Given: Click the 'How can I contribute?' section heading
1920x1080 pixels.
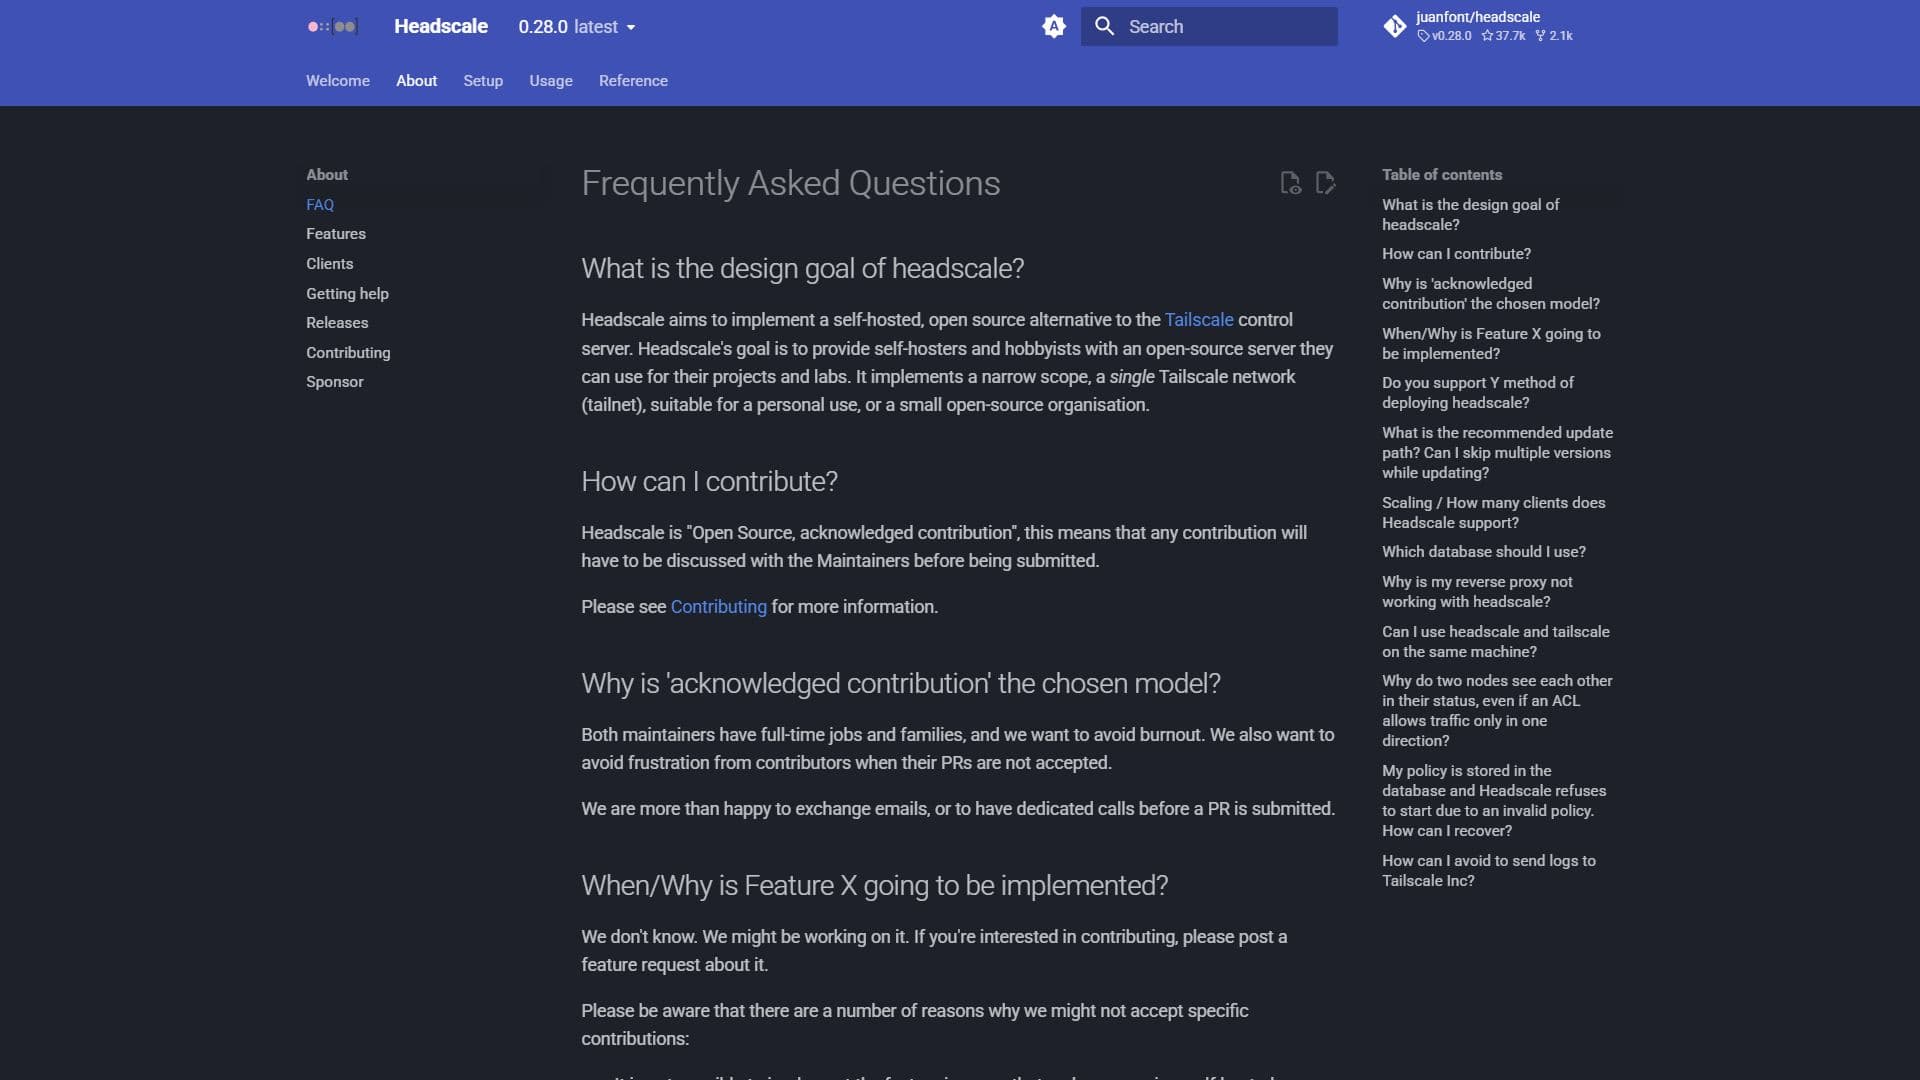Looking at the screenshot, I should 709,482.
